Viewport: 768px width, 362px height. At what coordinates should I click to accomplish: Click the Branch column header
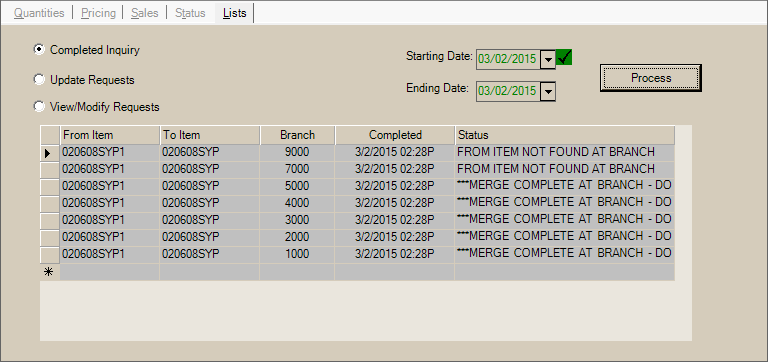[x=297, y=135]
